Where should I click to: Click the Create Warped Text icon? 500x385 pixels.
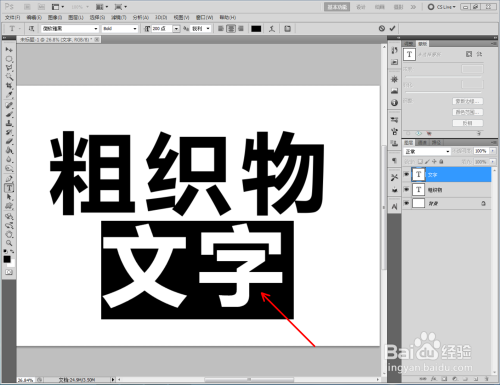pyautogui.click(x=272, y=29)
